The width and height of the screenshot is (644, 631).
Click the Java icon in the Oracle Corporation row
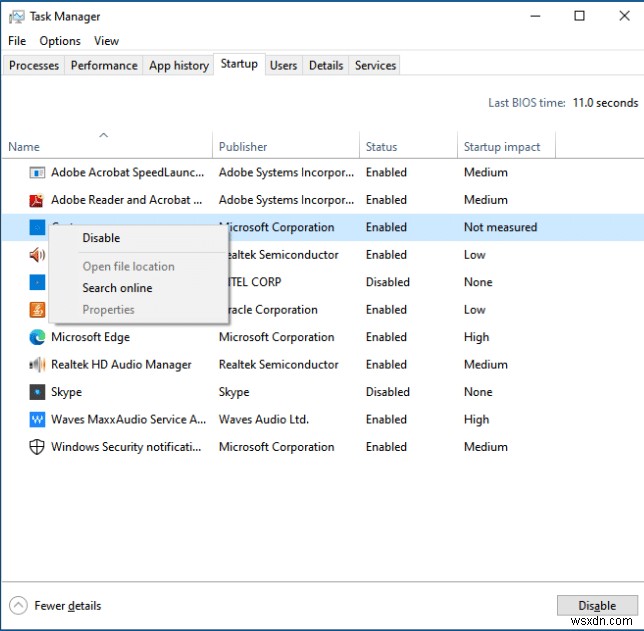point(37,310)
